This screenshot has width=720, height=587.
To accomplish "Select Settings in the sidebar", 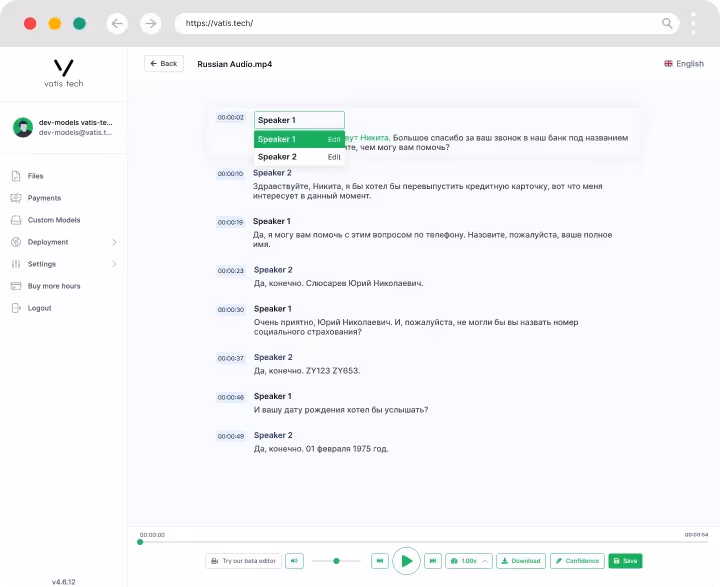I will coord(42,264).
